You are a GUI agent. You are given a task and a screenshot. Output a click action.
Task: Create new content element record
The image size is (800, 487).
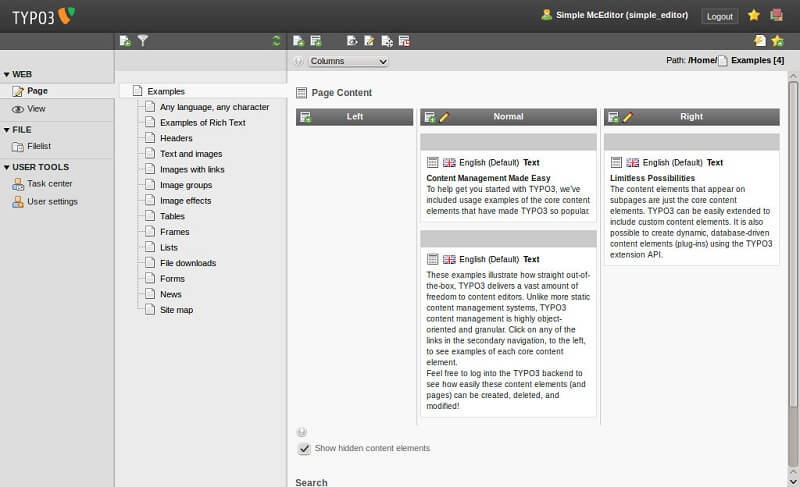pos(316,41)
